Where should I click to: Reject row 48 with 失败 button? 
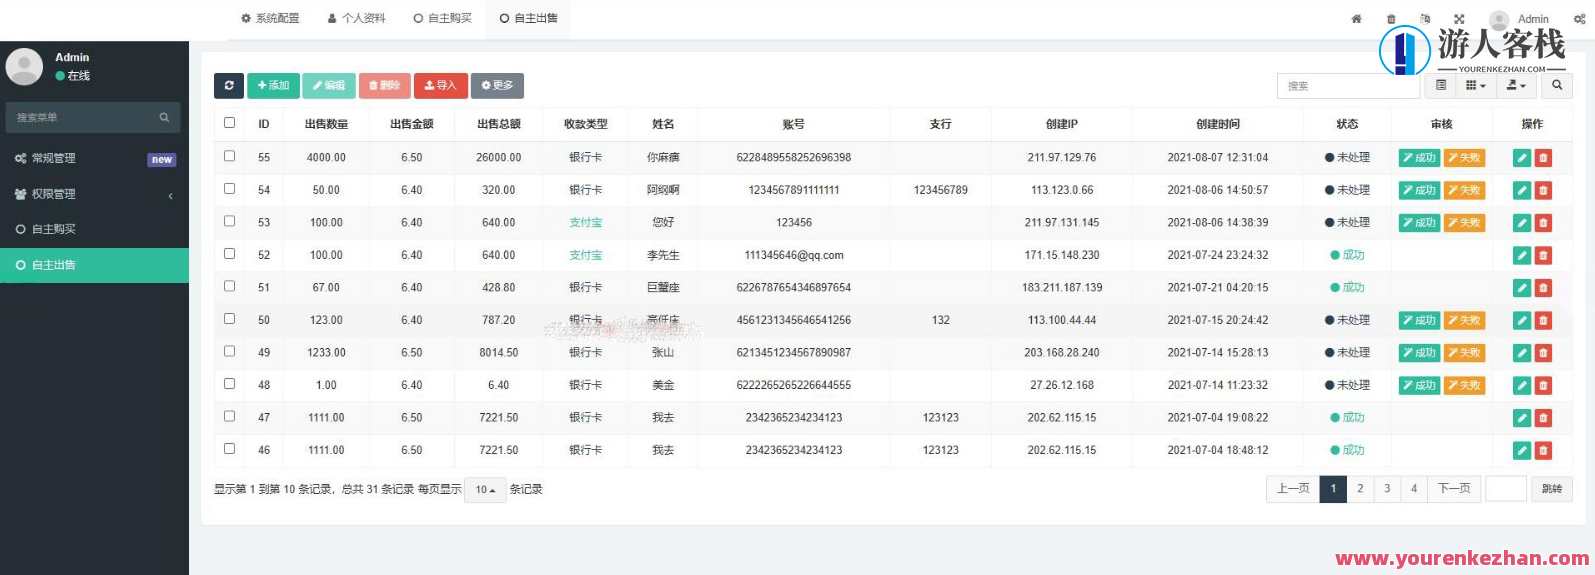1464,385
